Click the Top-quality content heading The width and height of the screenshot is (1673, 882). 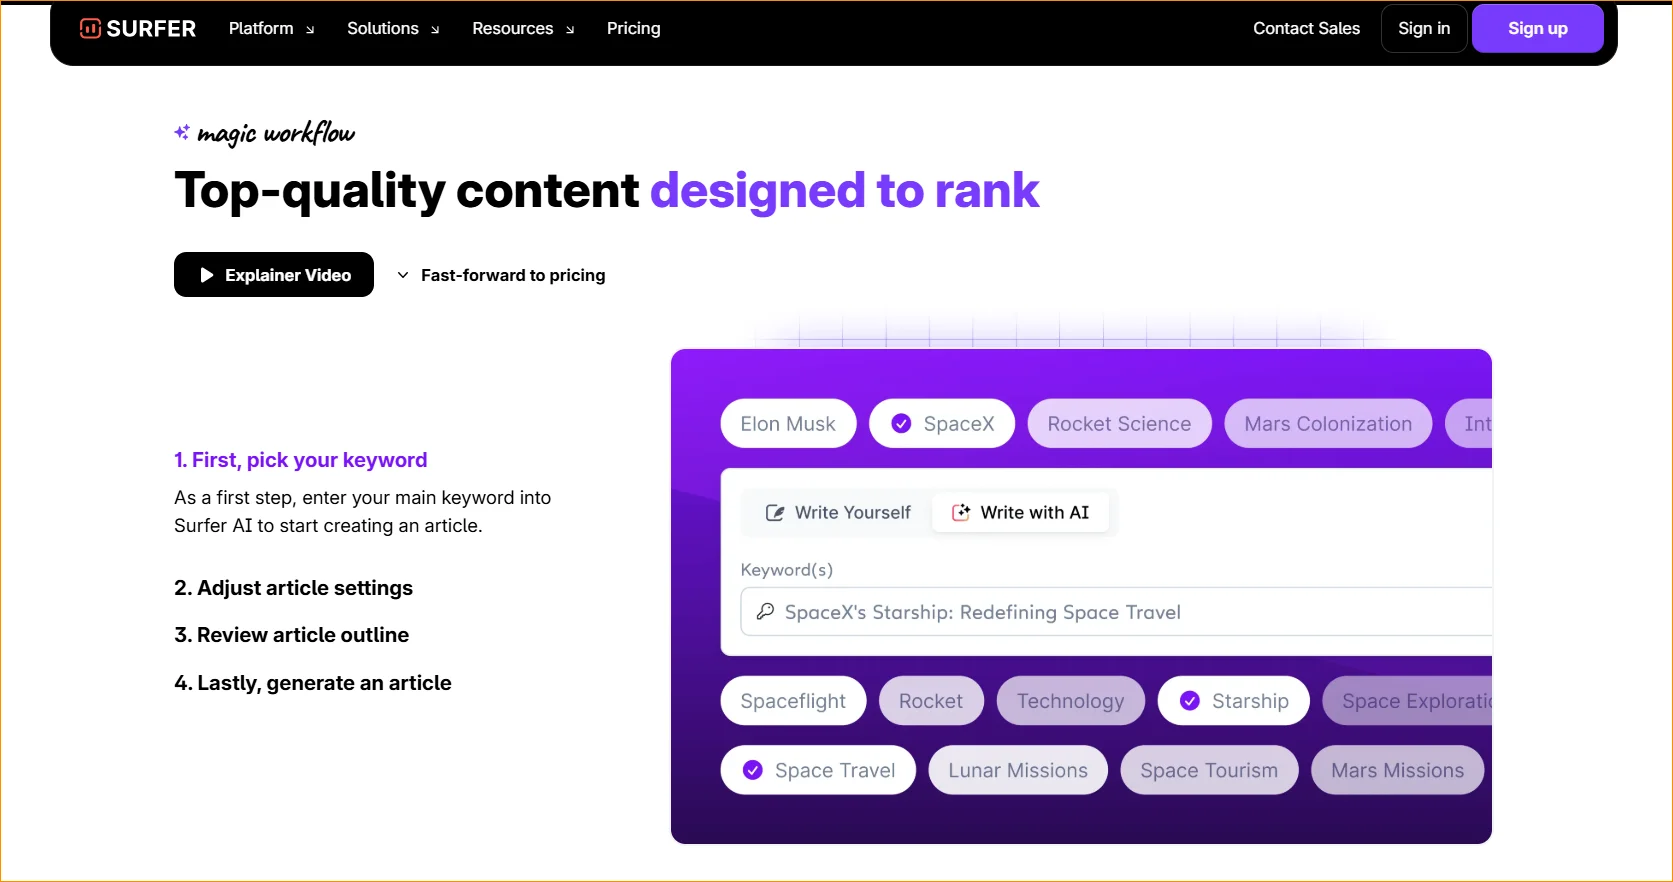(606, 190)
